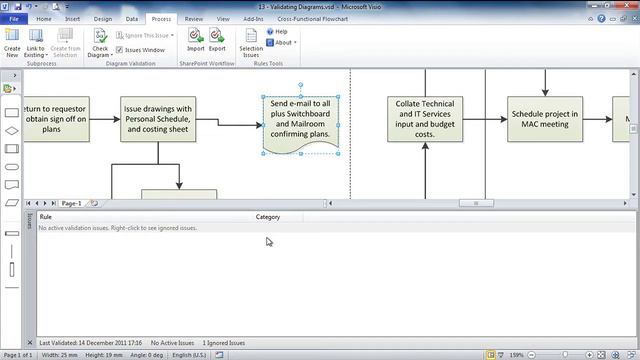The image size is (640, 360).
Task: Select the rounded start/end shape in stencil
Action: pyautogui.click(x=12, y=167)
